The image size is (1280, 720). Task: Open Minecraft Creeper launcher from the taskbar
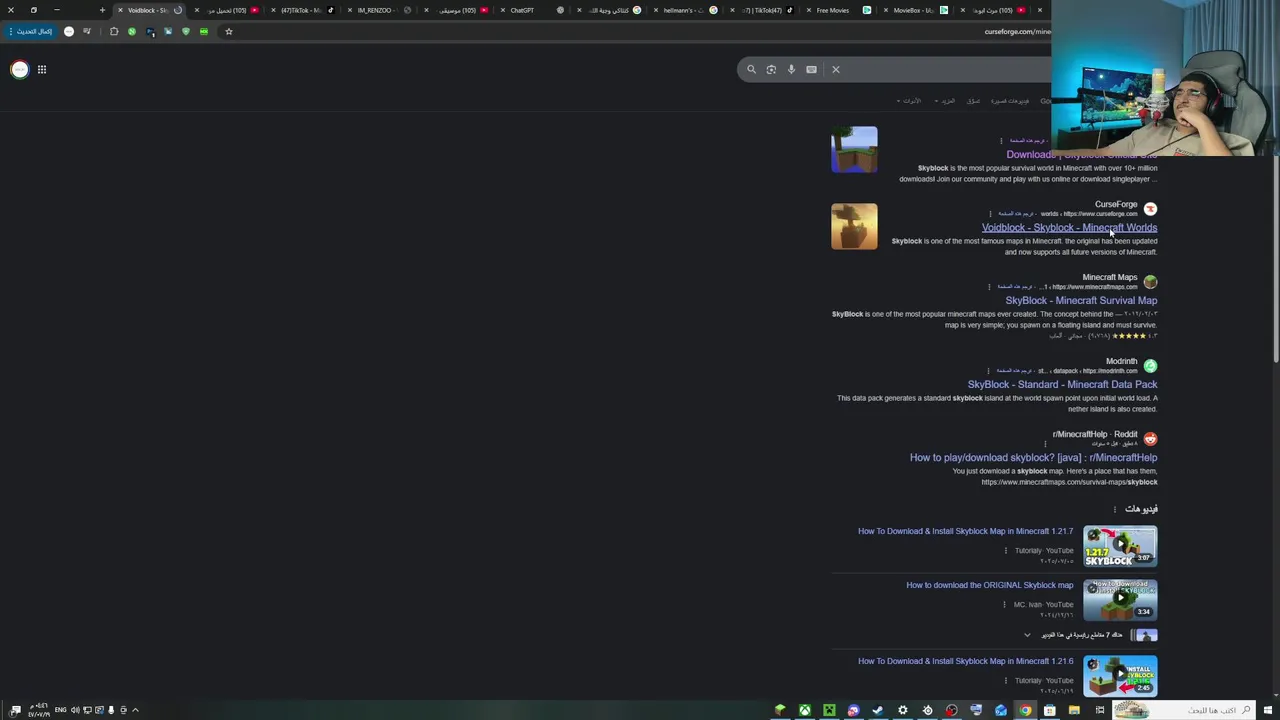tap(829, 710)
